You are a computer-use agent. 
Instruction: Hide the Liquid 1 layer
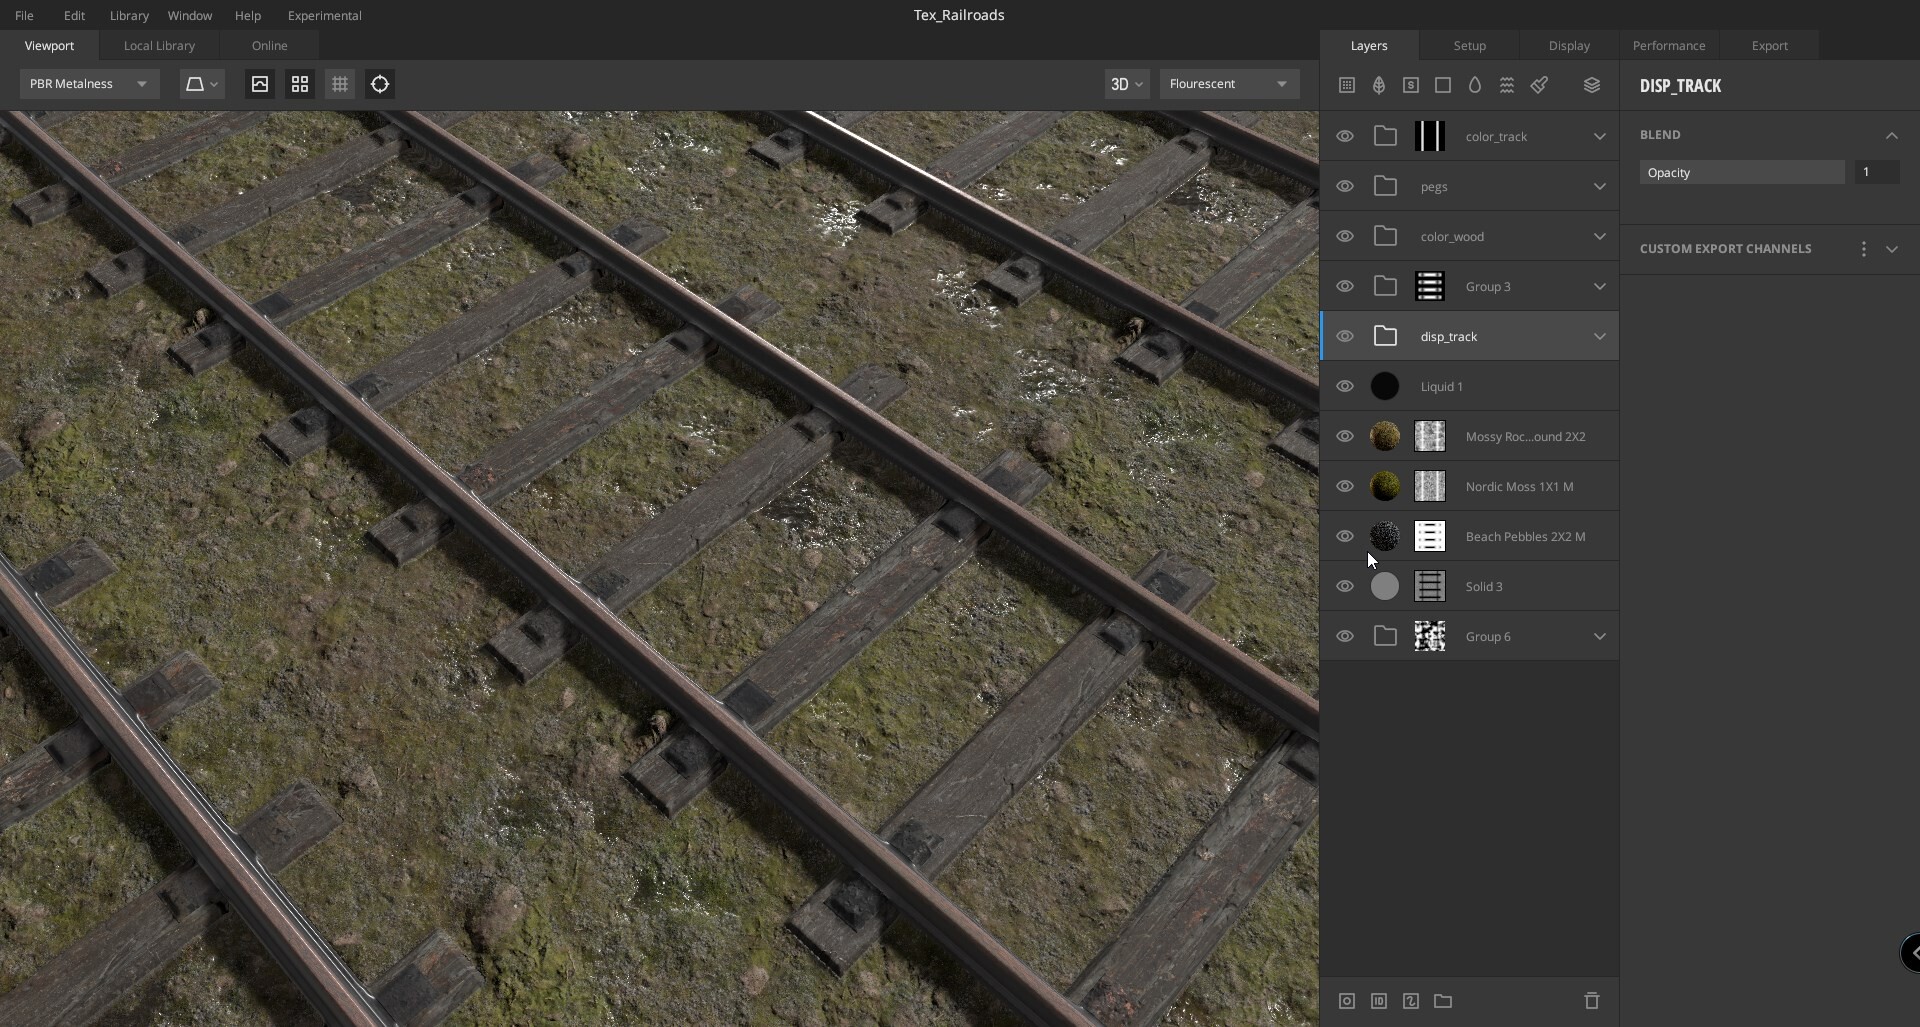[1345, 386]
